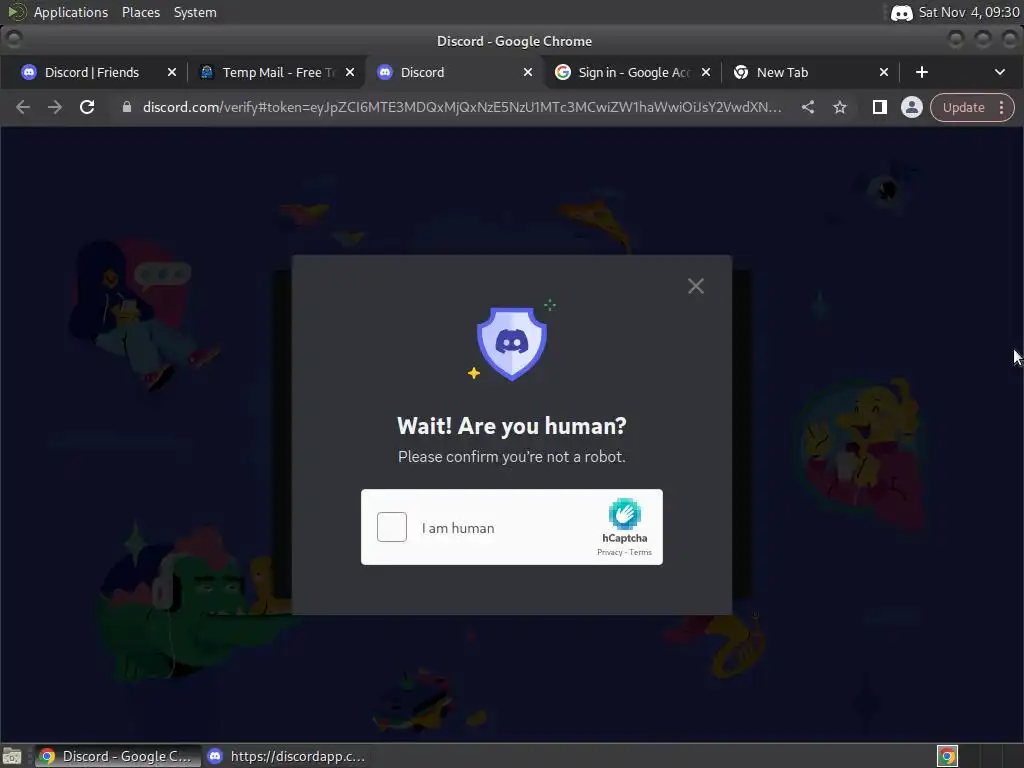Open hCaptcha Privacy link
The height and width of the screenshot is (768, 1024).
click(x=609, y=552)
